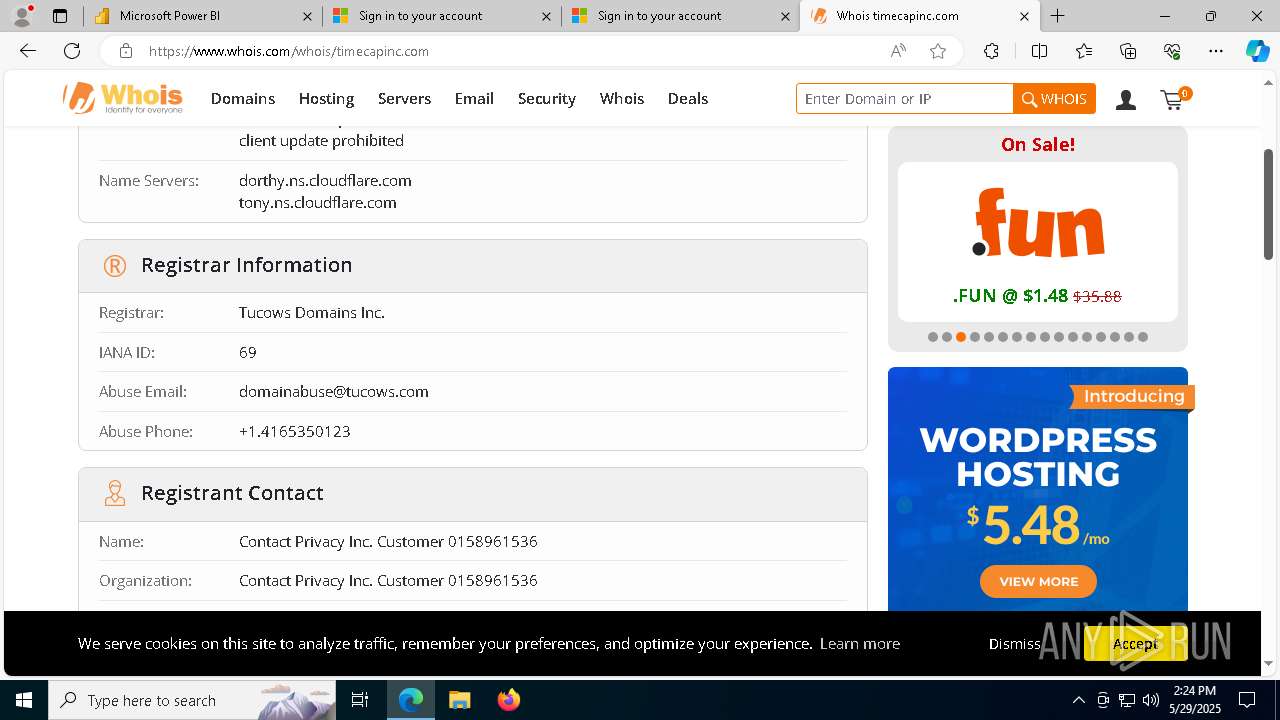The image size is (1280, 720).
Task: Select Tucows Domains Inc. registrar value
Action: 312,312
